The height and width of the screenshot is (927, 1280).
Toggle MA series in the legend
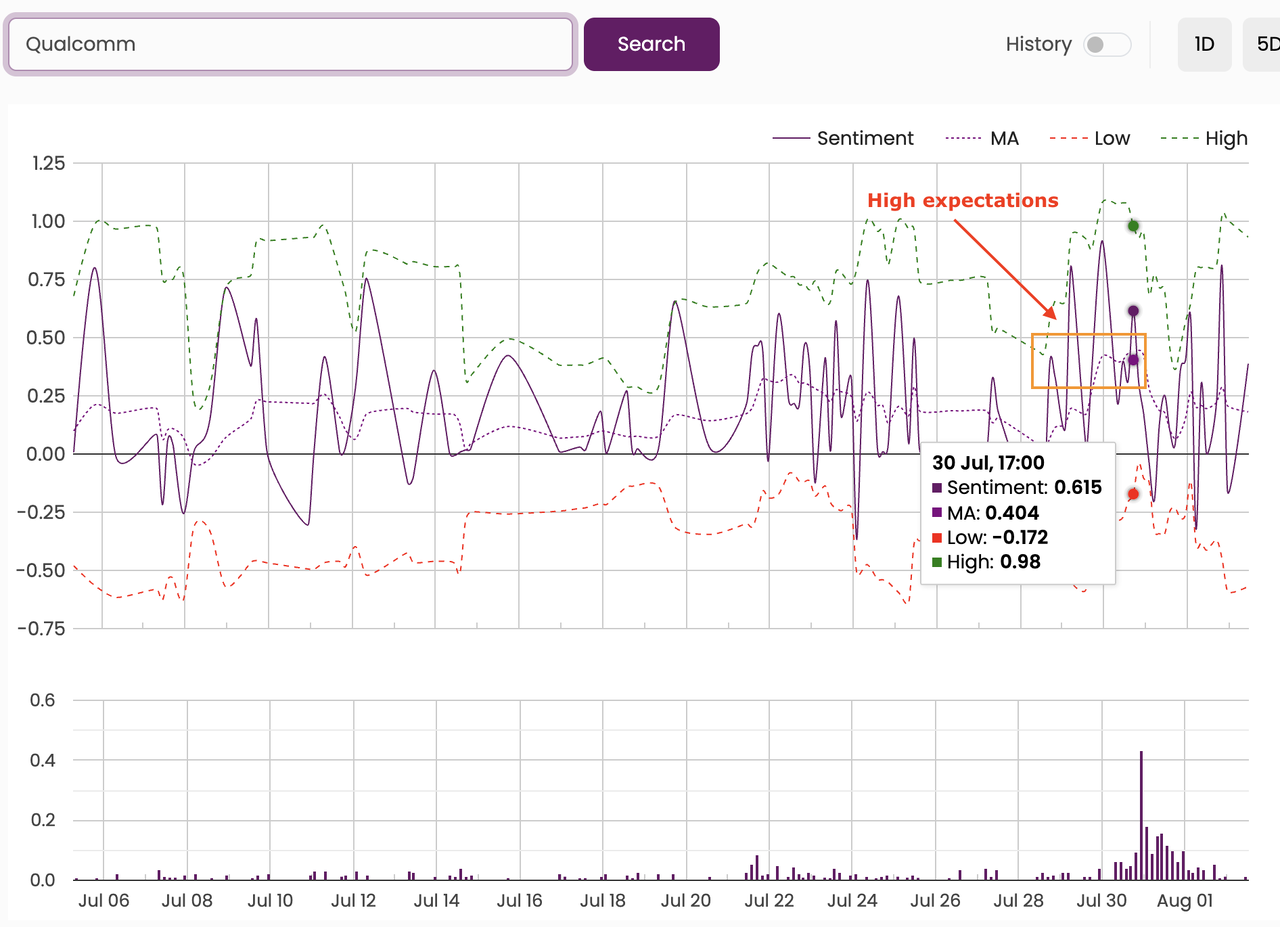click(982, 139)
